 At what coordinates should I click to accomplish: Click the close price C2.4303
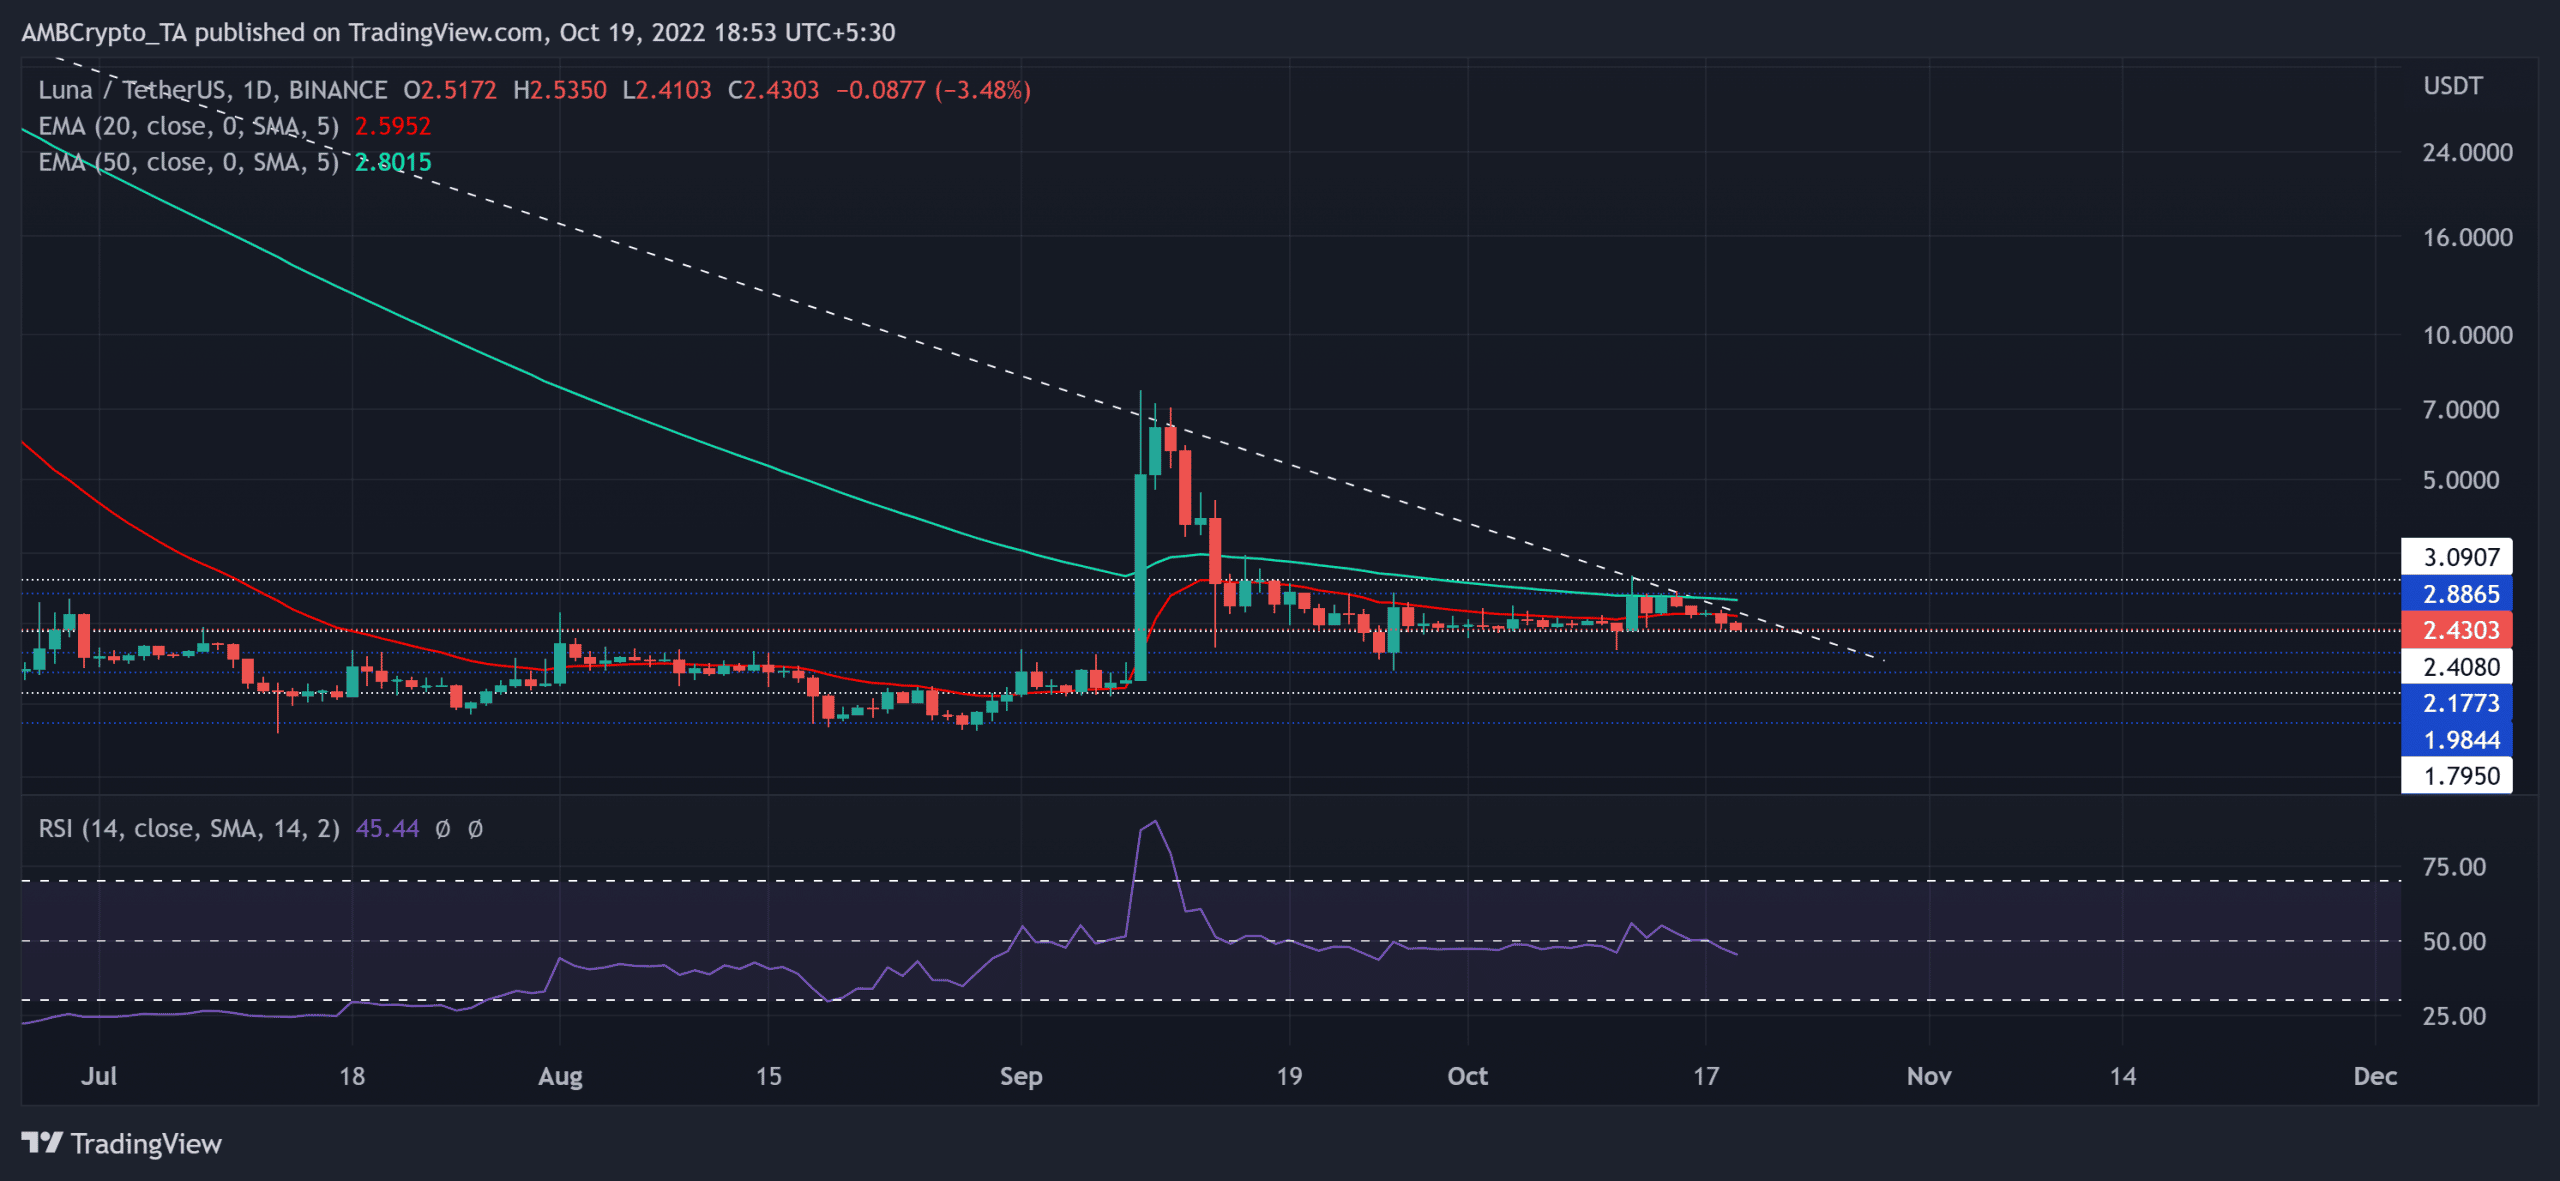tap(773, 90)
